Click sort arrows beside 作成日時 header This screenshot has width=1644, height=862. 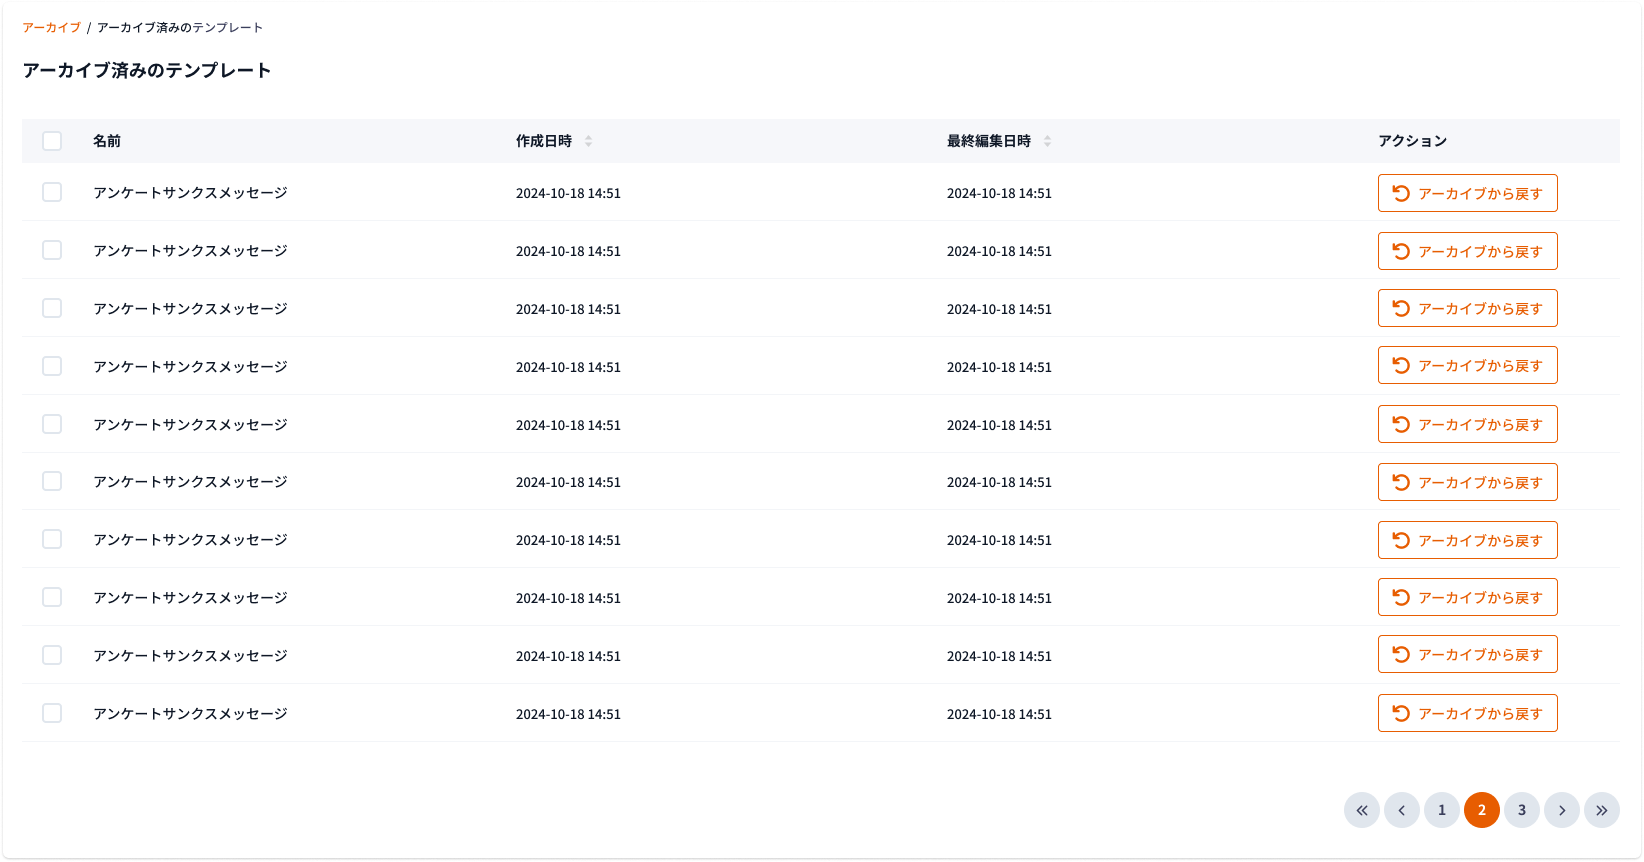click(x=588, y=141)
